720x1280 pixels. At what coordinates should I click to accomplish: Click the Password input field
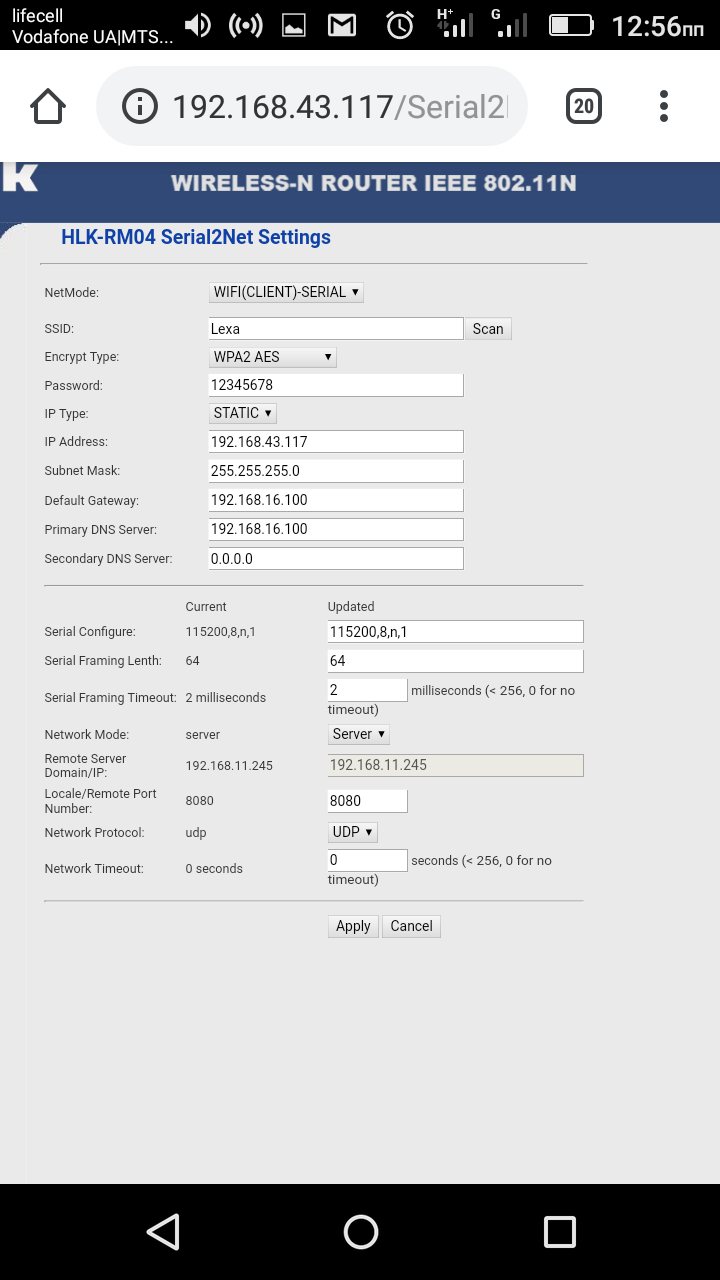336,385
